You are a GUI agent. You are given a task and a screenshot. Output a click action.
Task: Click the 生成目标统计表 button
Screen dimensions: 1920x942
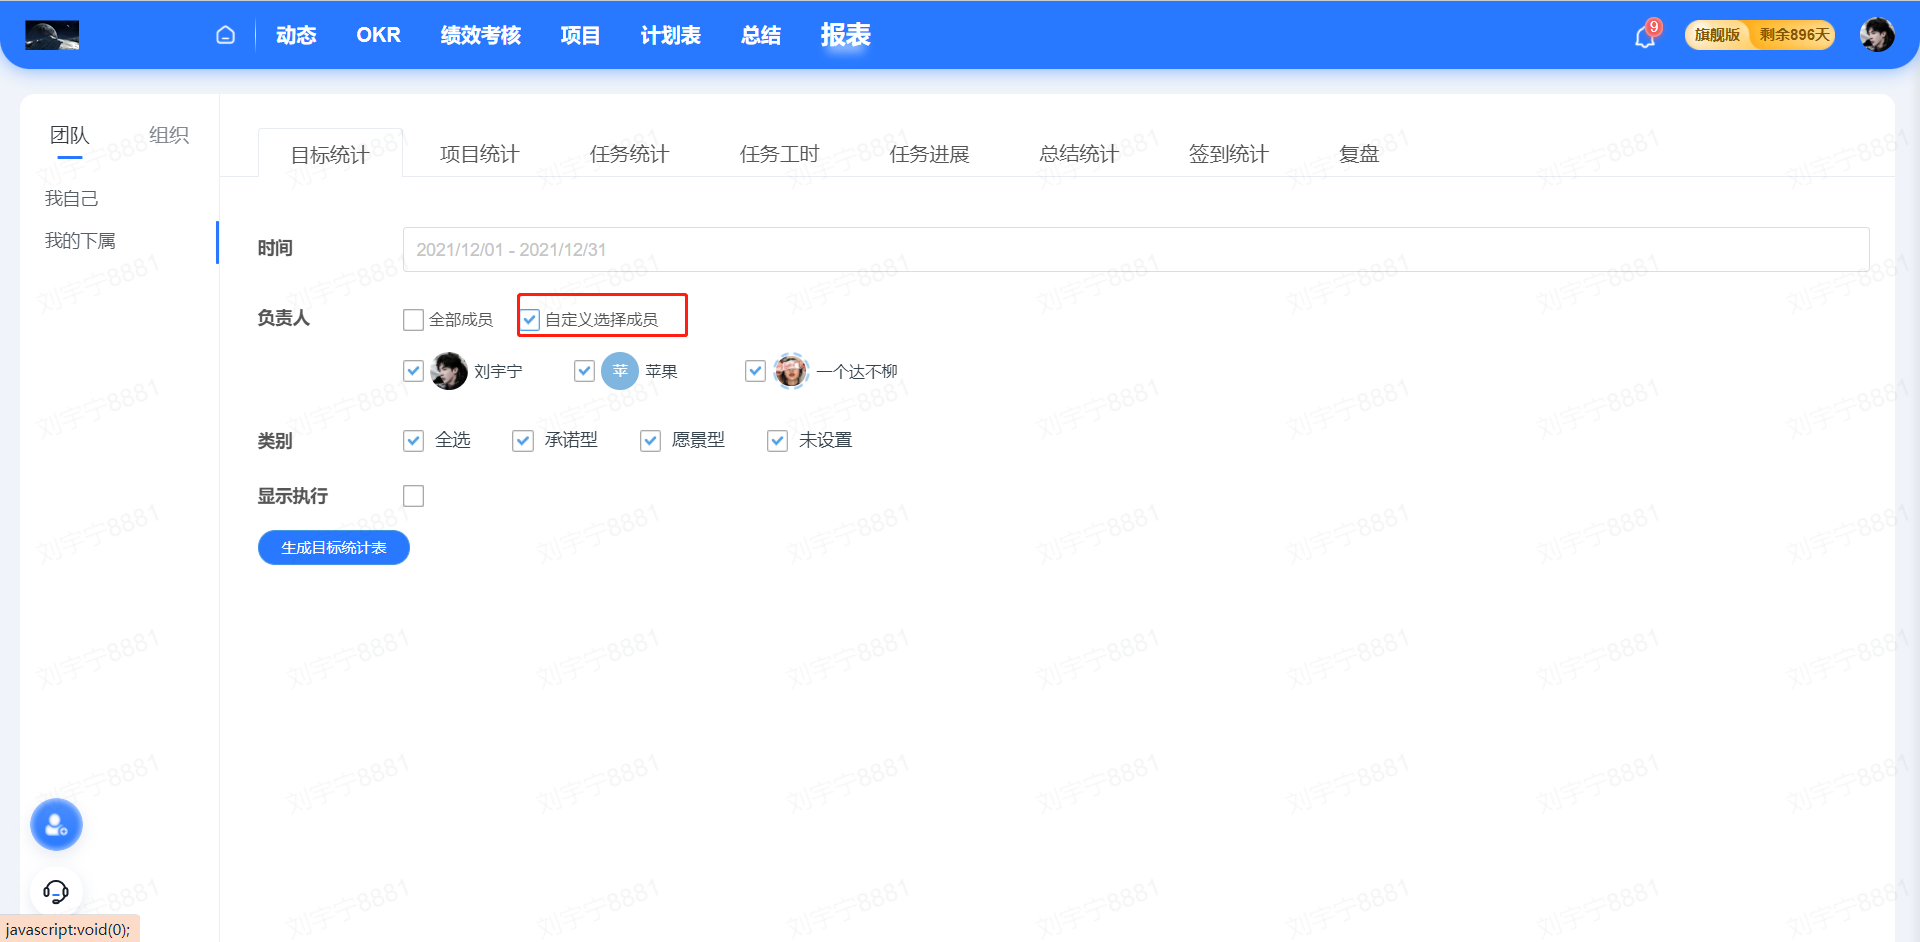tap(333, 548)
